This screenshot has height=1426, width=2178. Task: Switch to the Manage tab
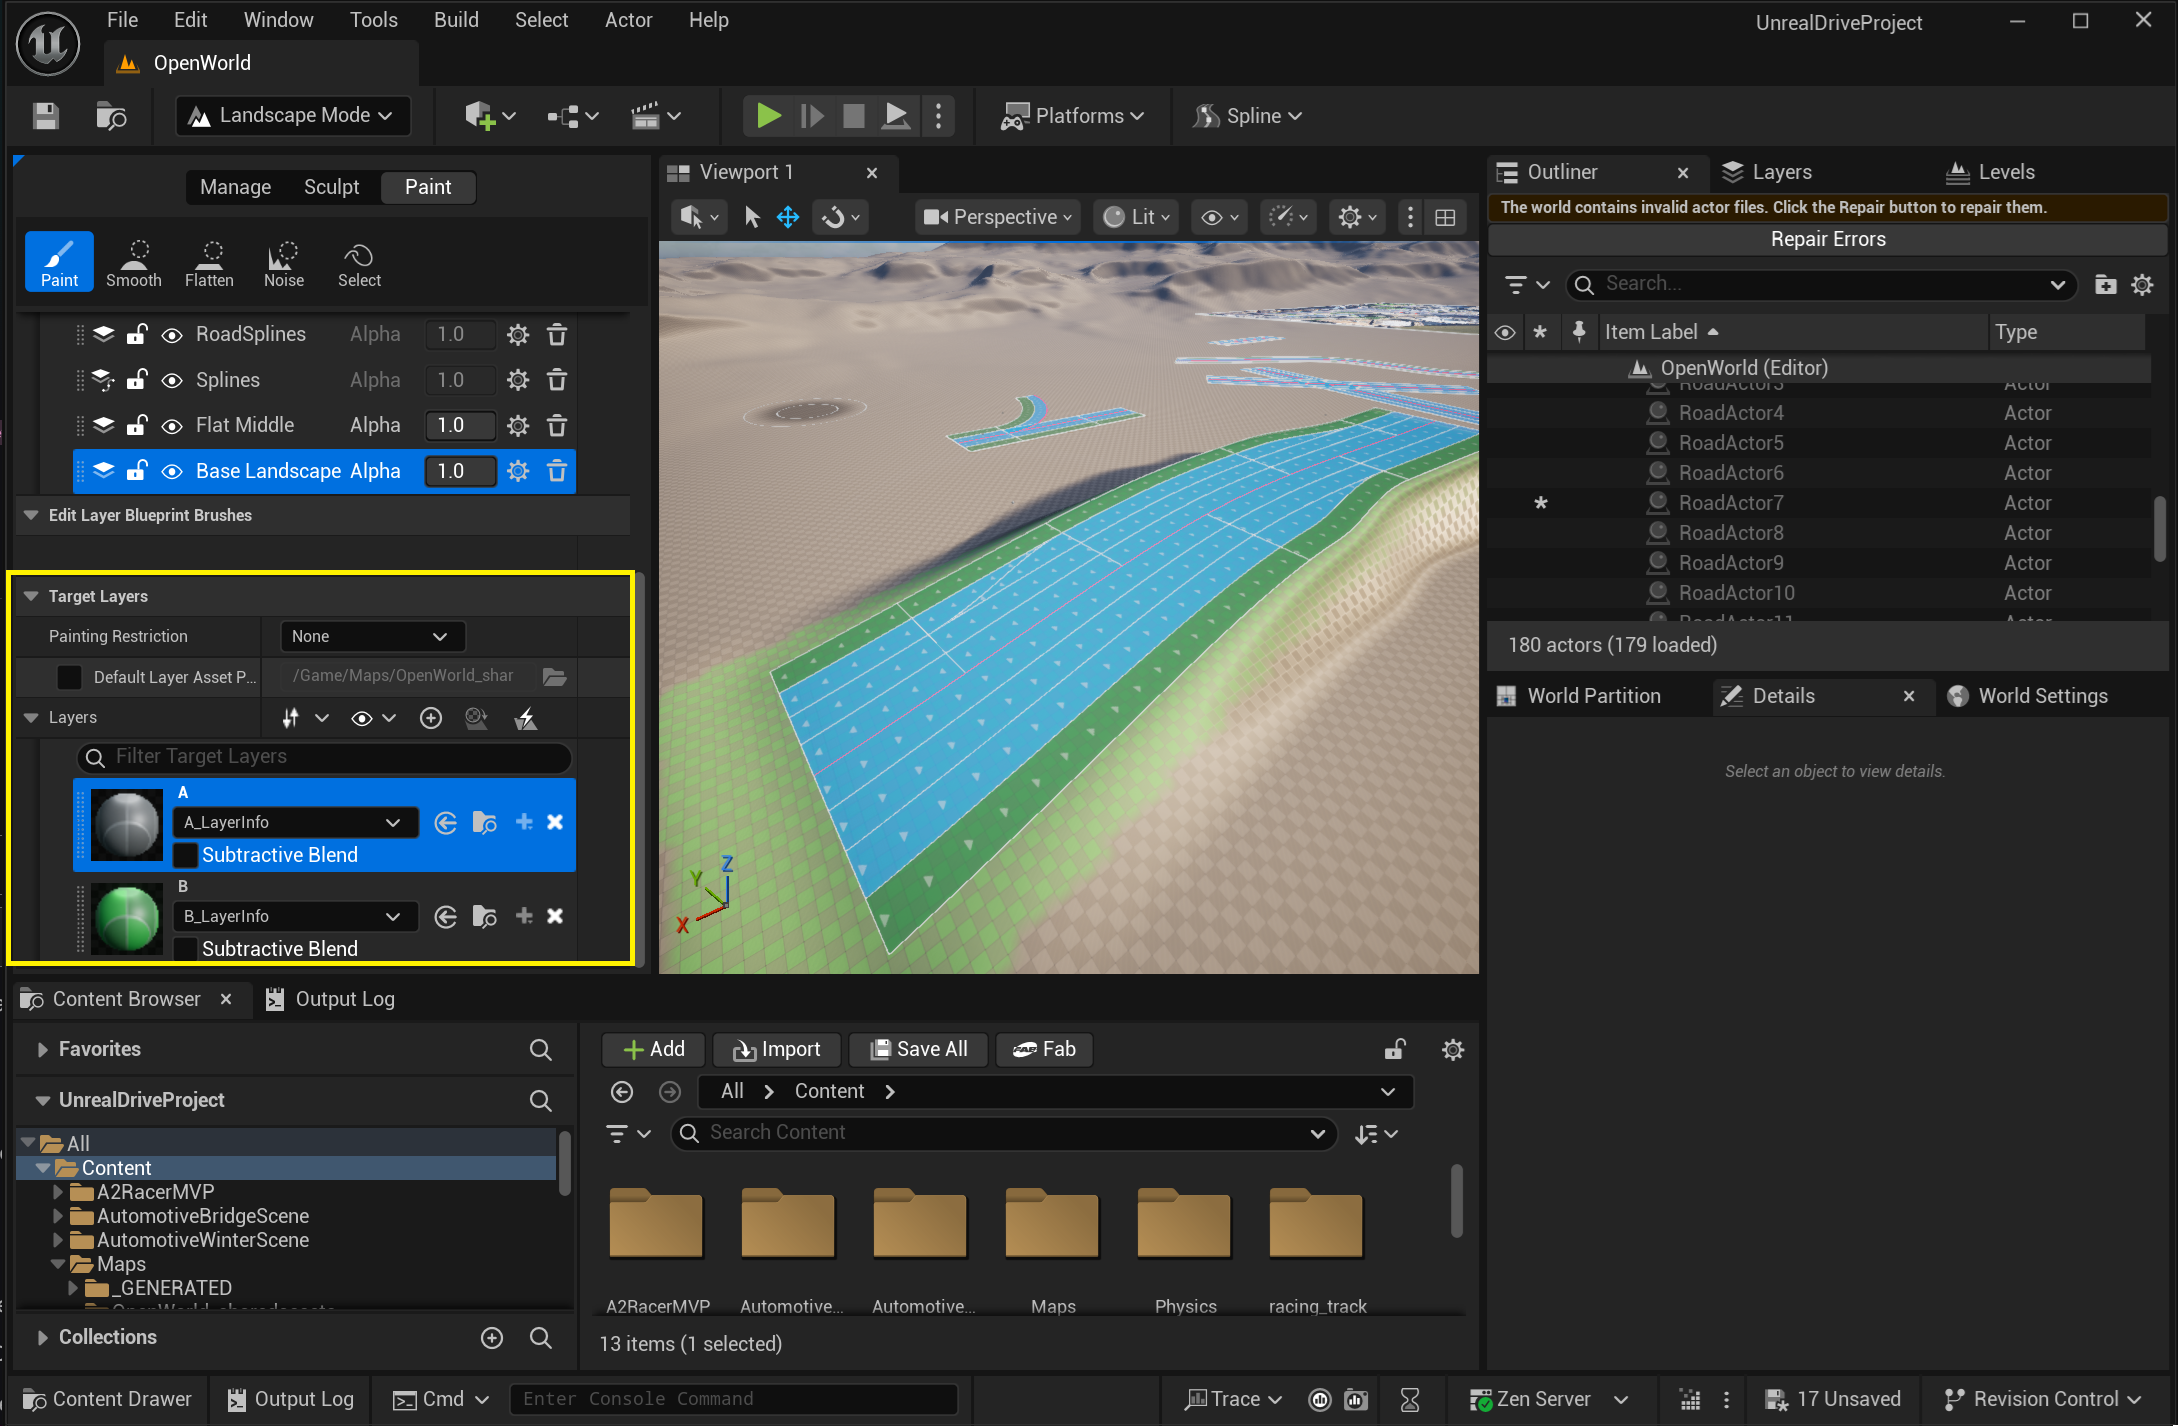click(235, 187)
